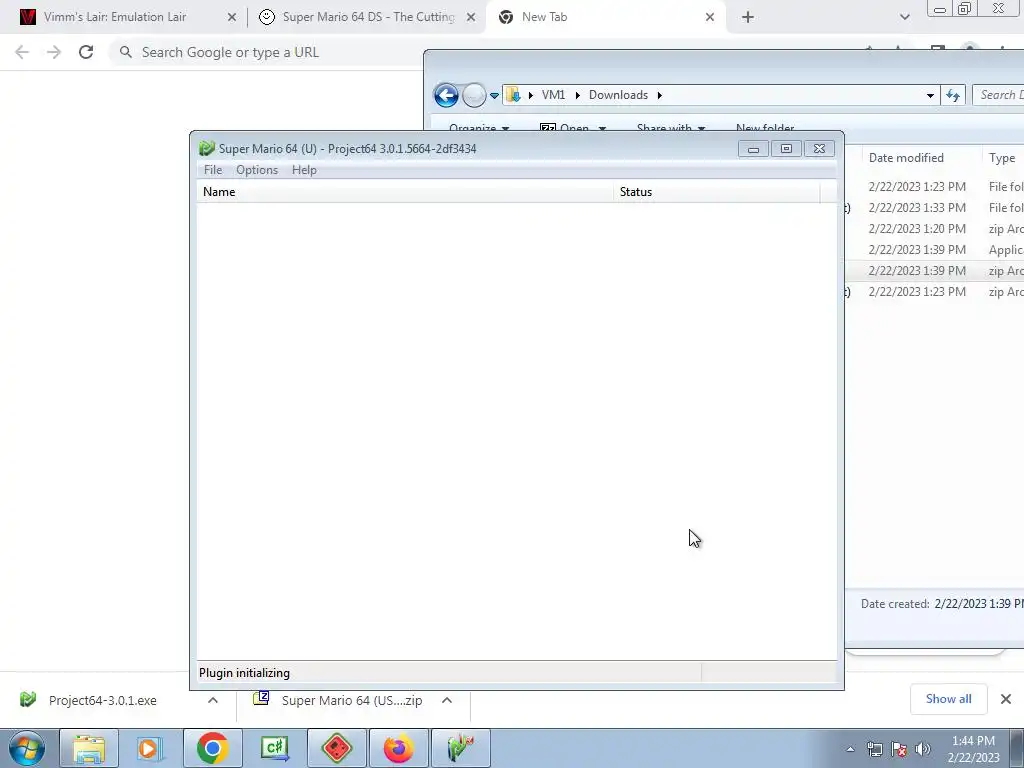Click the network tray icon
The height and width of the screenshot is (768, 1024).
[874, 749]
